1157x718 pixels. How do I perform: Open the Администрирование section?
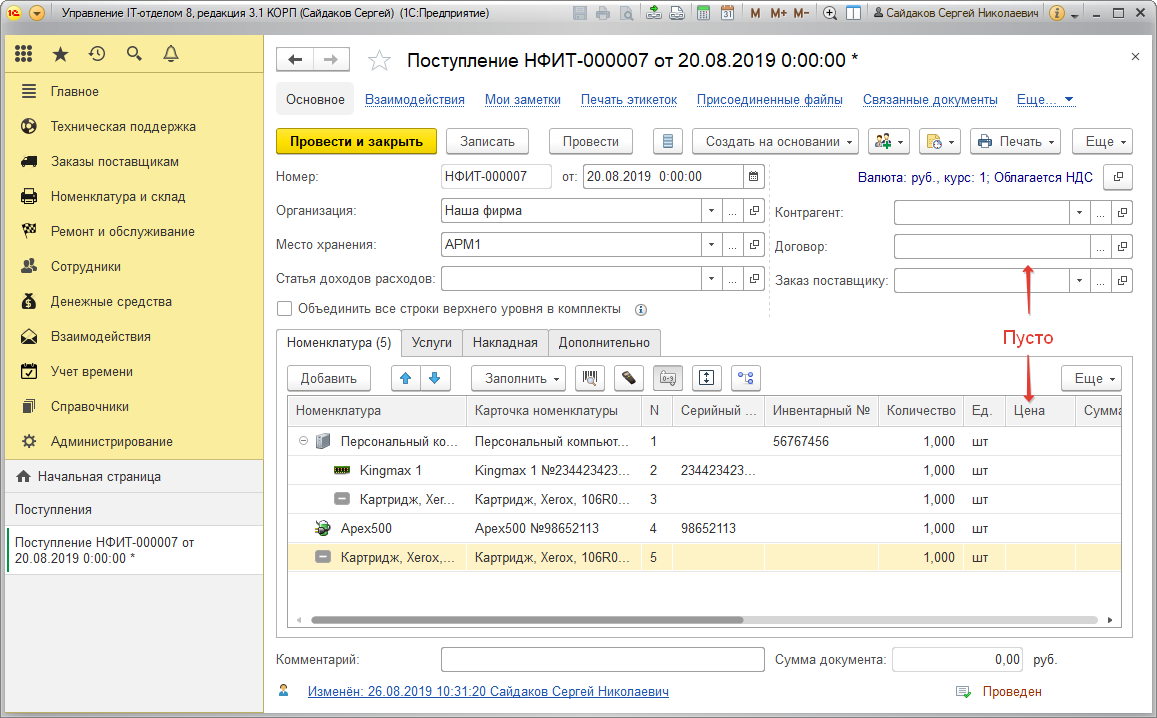point(111,441)
